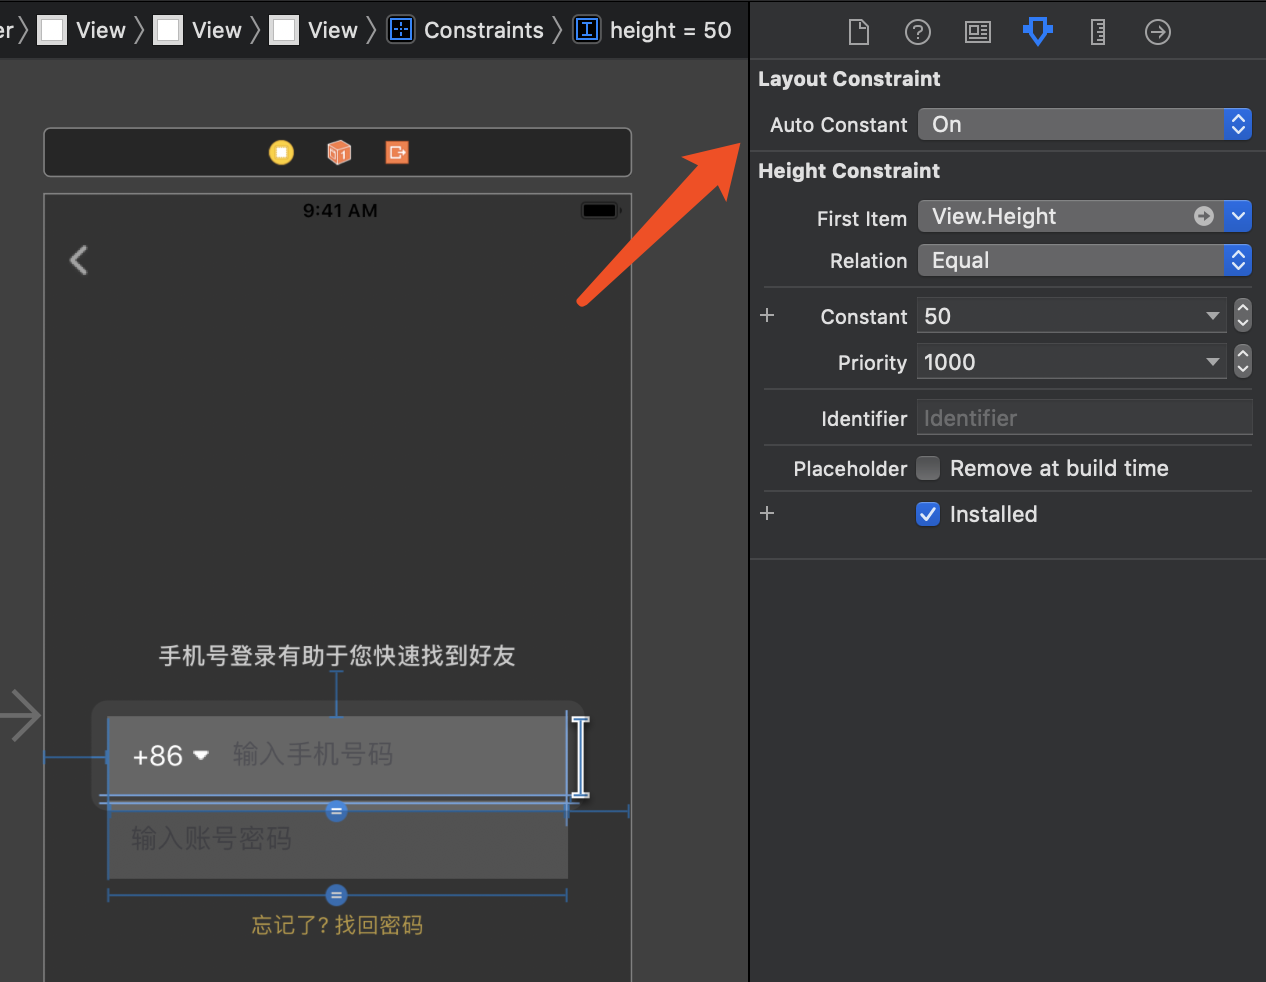Open the Attributes inspector
Viewport: 1266px width, 982px height.
click(x=1038, y=32)
